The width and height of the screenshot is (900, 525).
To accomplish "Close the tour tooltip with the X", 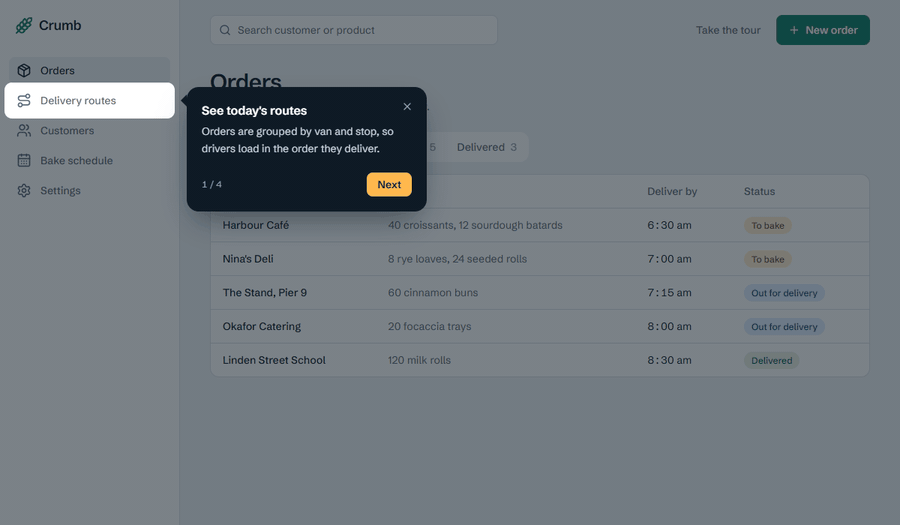I will pos(407,107).
